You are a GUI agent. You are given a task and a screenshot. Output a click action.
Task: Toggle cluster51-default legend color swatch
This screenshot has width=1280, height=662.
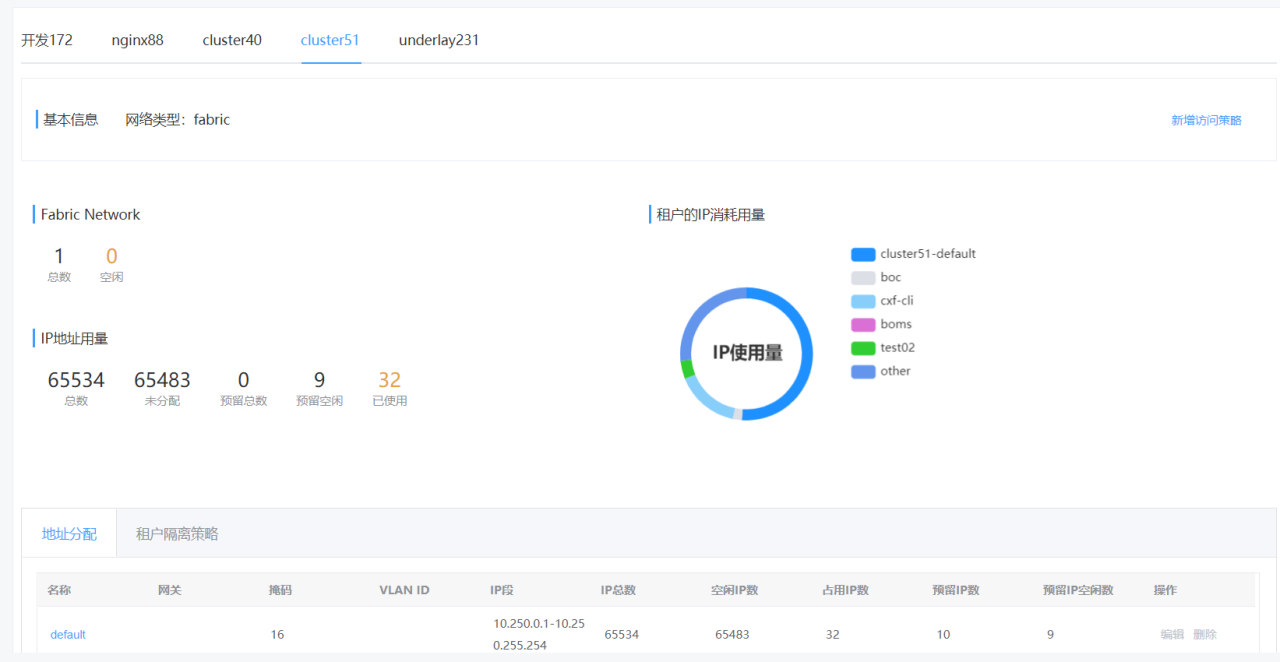pyautogui.click(x=863, y=254)
